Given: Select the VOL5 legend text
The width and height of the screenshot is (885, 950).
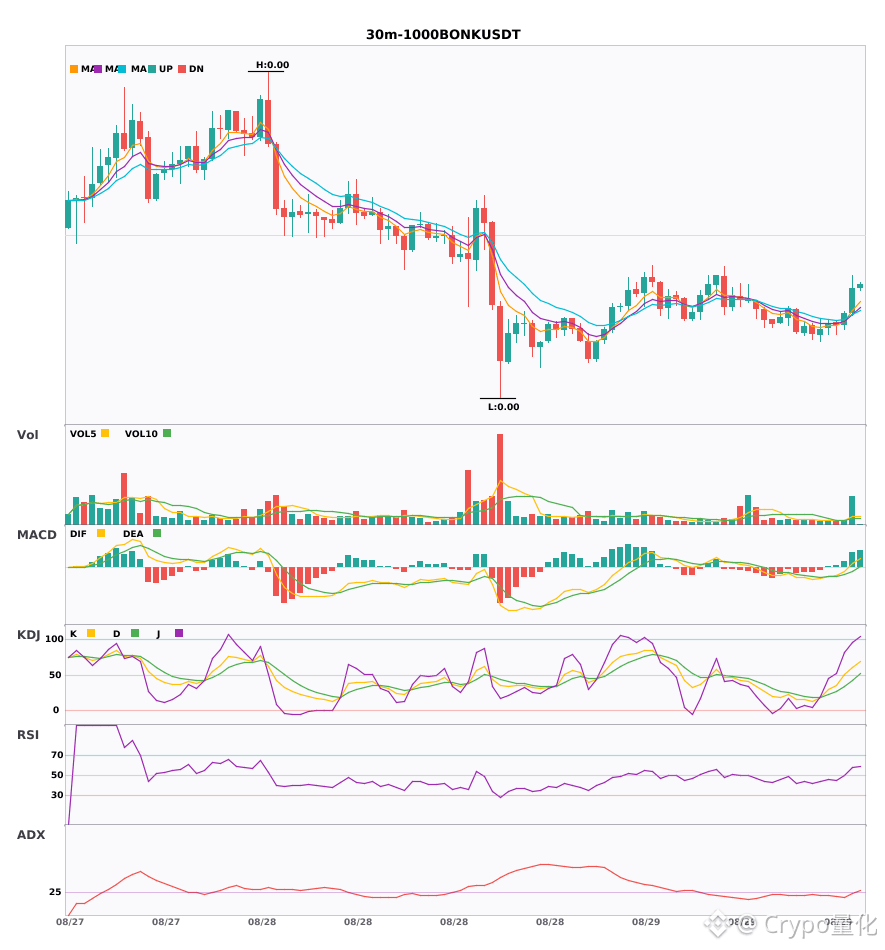Looking at the screenshot, I should point(83,434).
